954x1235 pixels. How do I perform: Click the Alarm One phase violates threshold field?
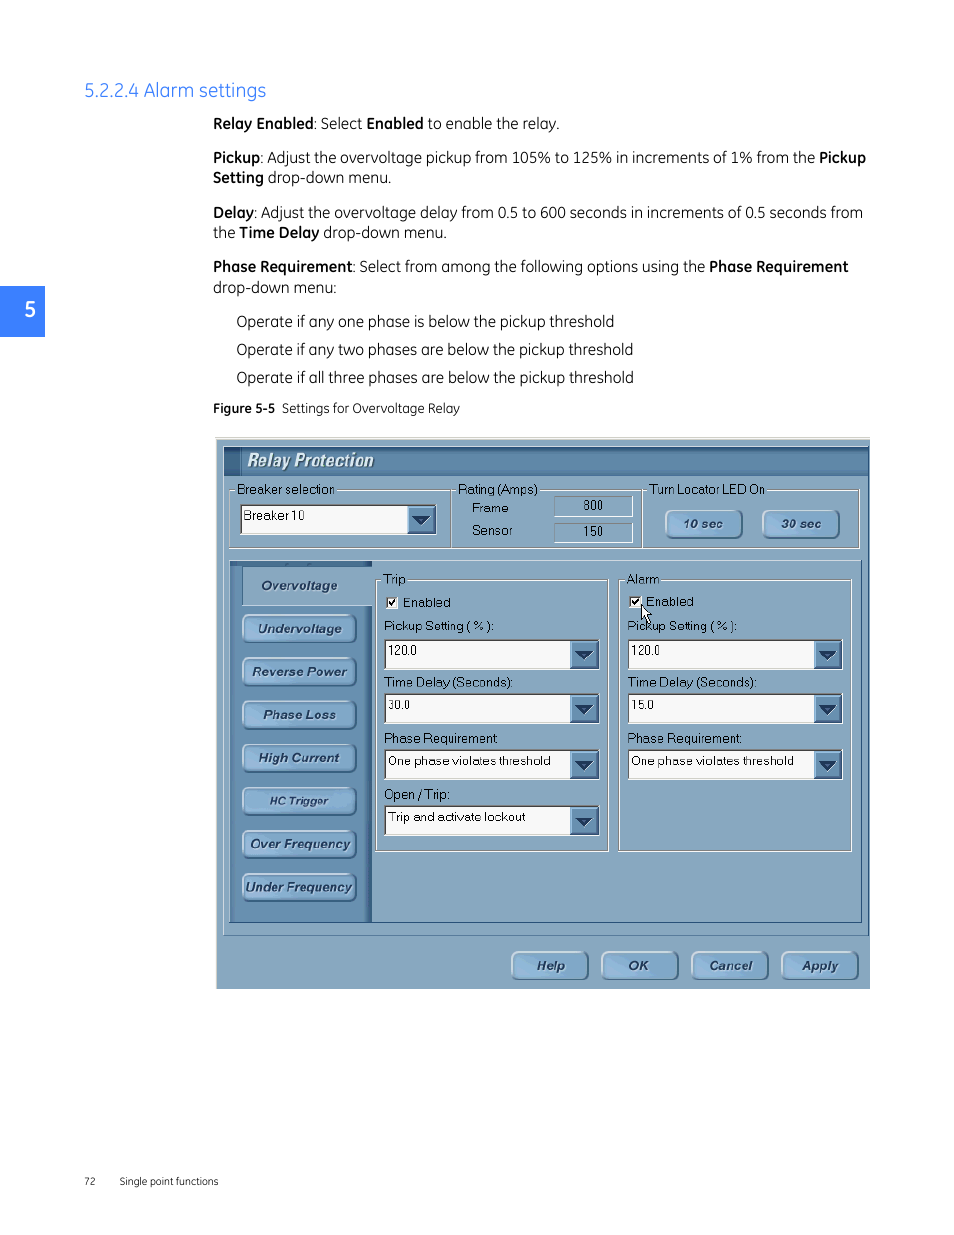pyautogui.click(x=721, y=765)
